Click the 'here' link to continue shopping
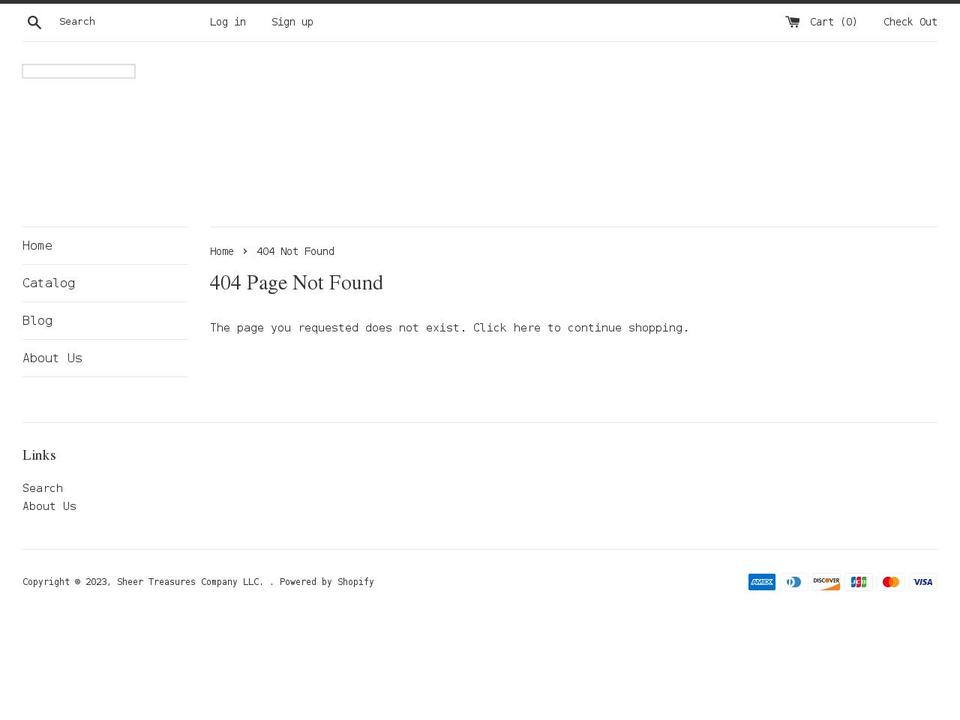This screenshot has width=960, height=720. [x=527, y=328]
